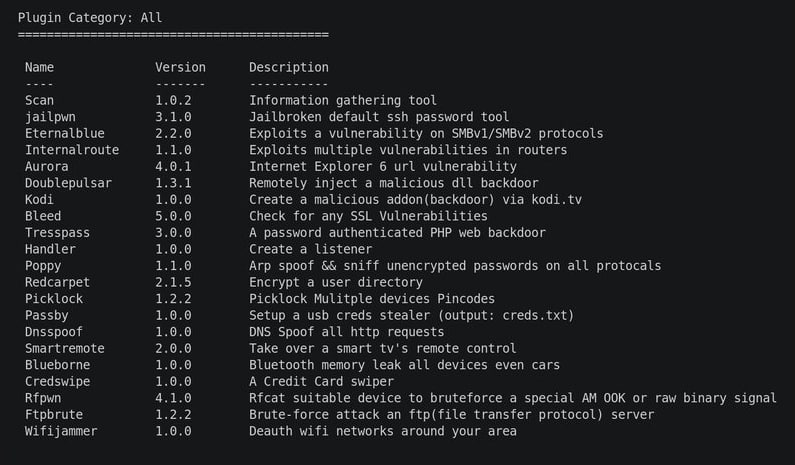The height and width of the screenshot is (465, 795).
Task: Select the Aurora plugin row name
Action: click(46, 167)
